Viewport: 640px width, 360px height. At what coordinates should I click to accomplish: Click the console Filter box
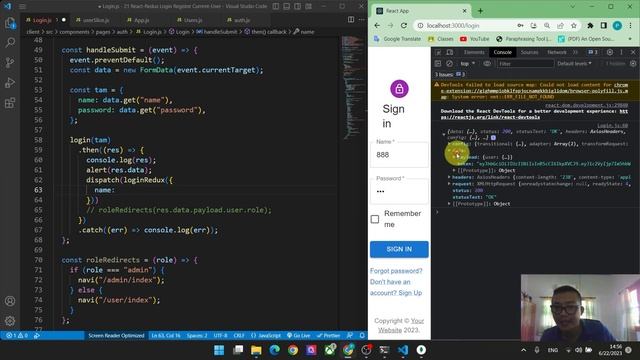pyautogui.click(x=525, y=64)
